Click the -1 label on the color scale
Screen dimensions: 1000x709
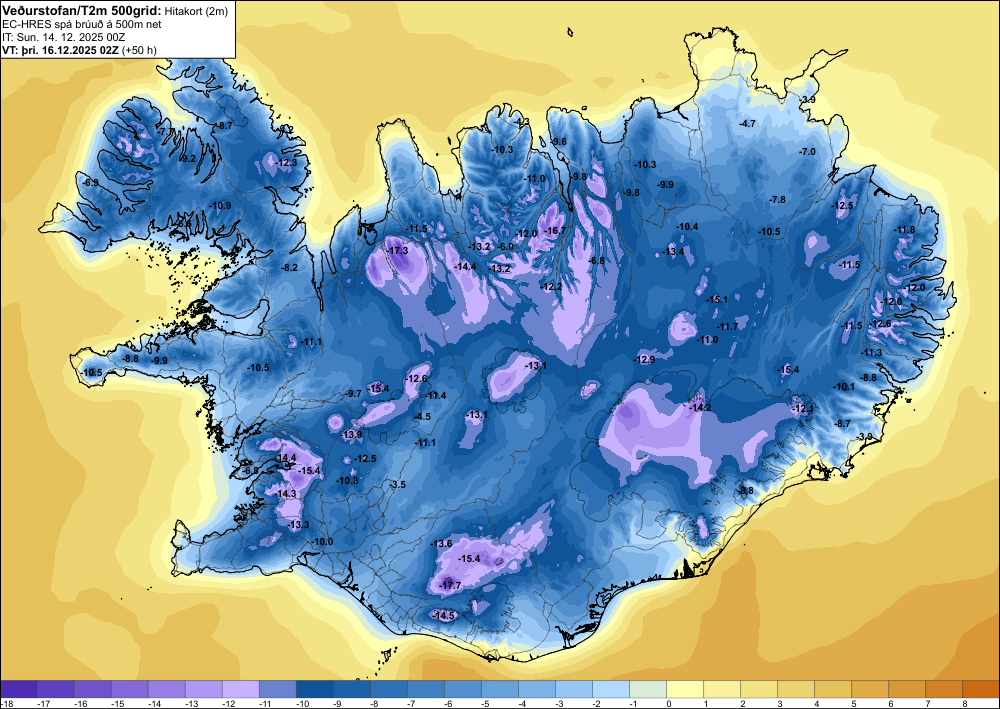[x=635, y=703]
